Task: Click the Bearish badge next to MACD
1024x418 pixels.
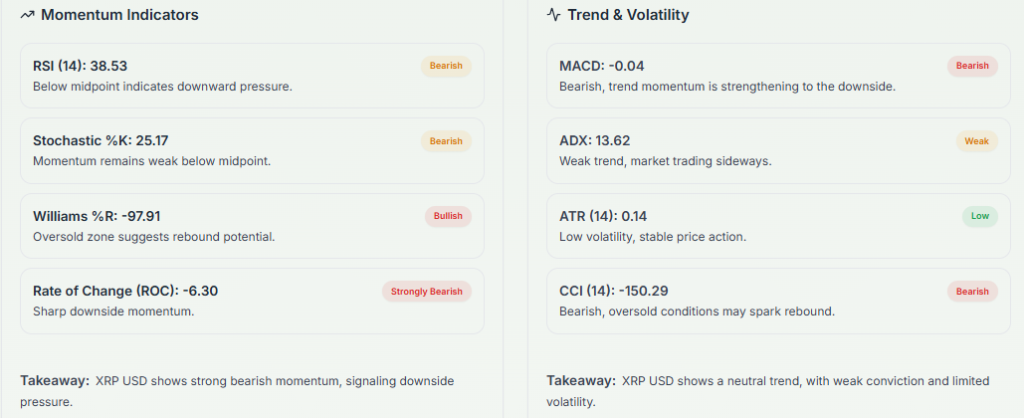Action: (x=972, y=66)
